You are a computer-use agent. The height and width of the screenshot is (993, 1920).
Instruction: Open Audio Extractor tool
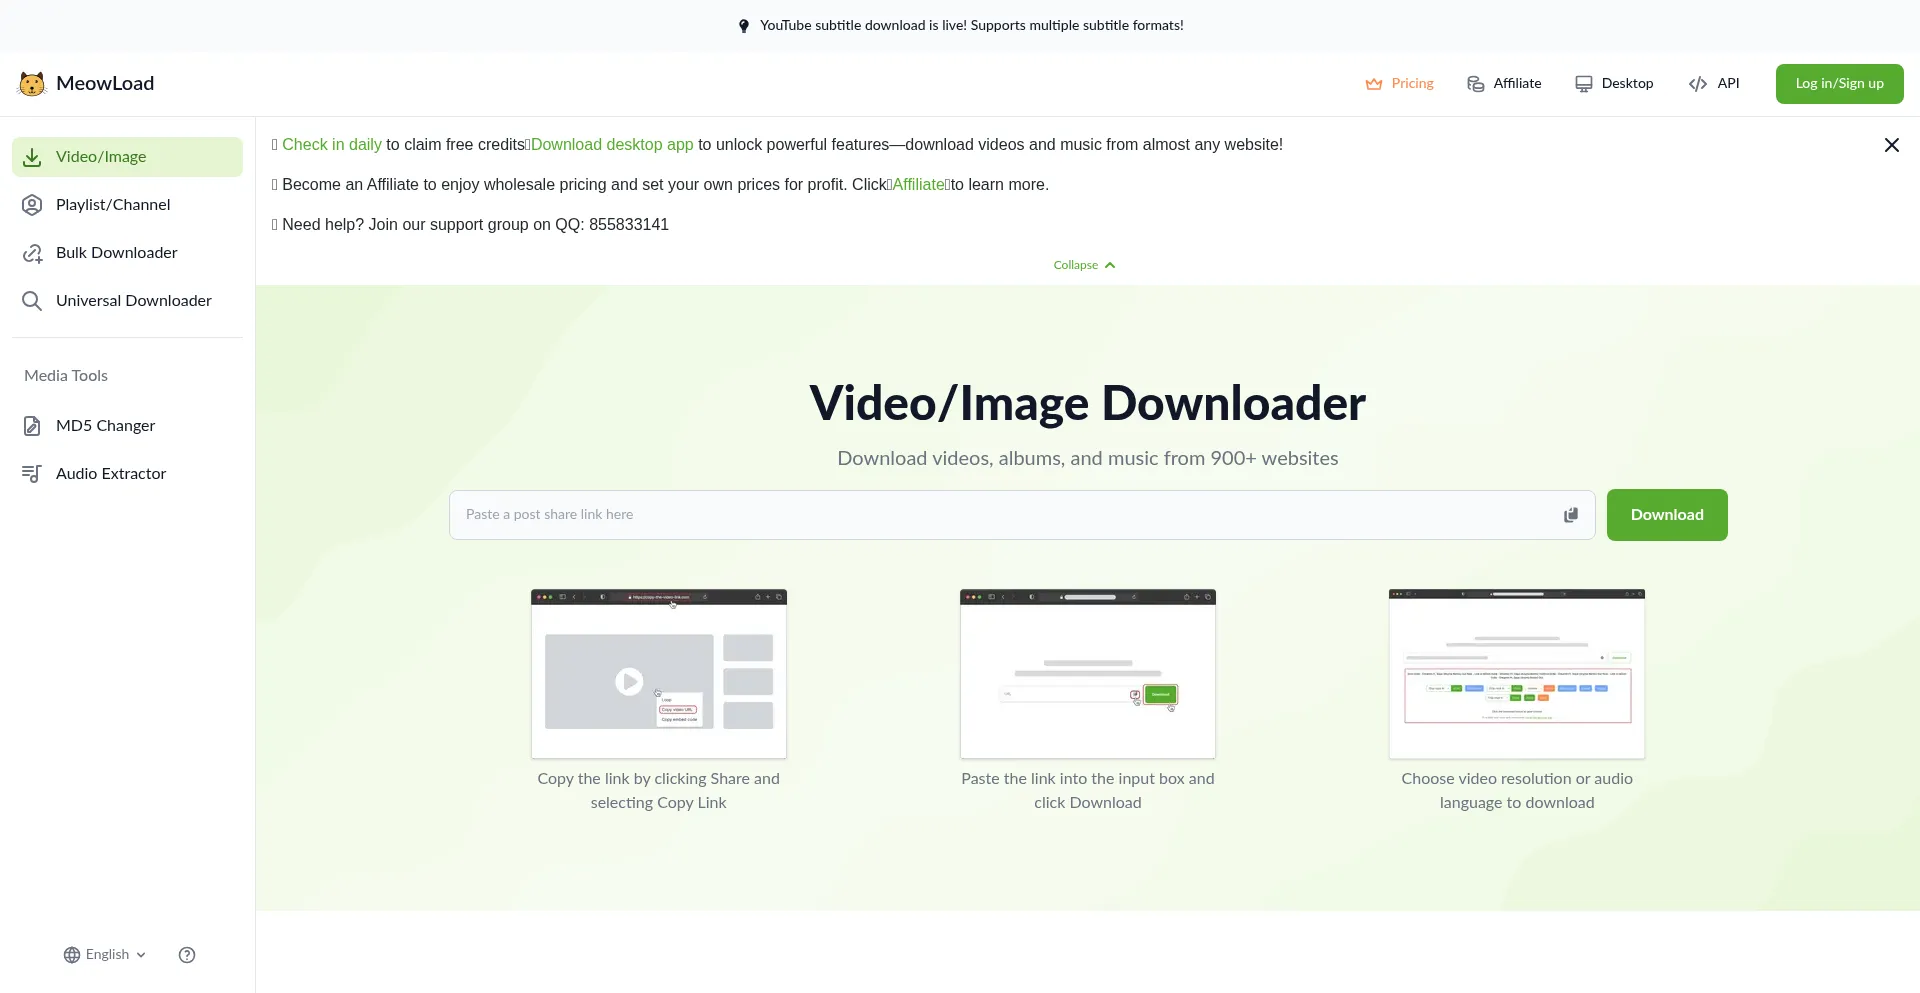pos(127,474)
